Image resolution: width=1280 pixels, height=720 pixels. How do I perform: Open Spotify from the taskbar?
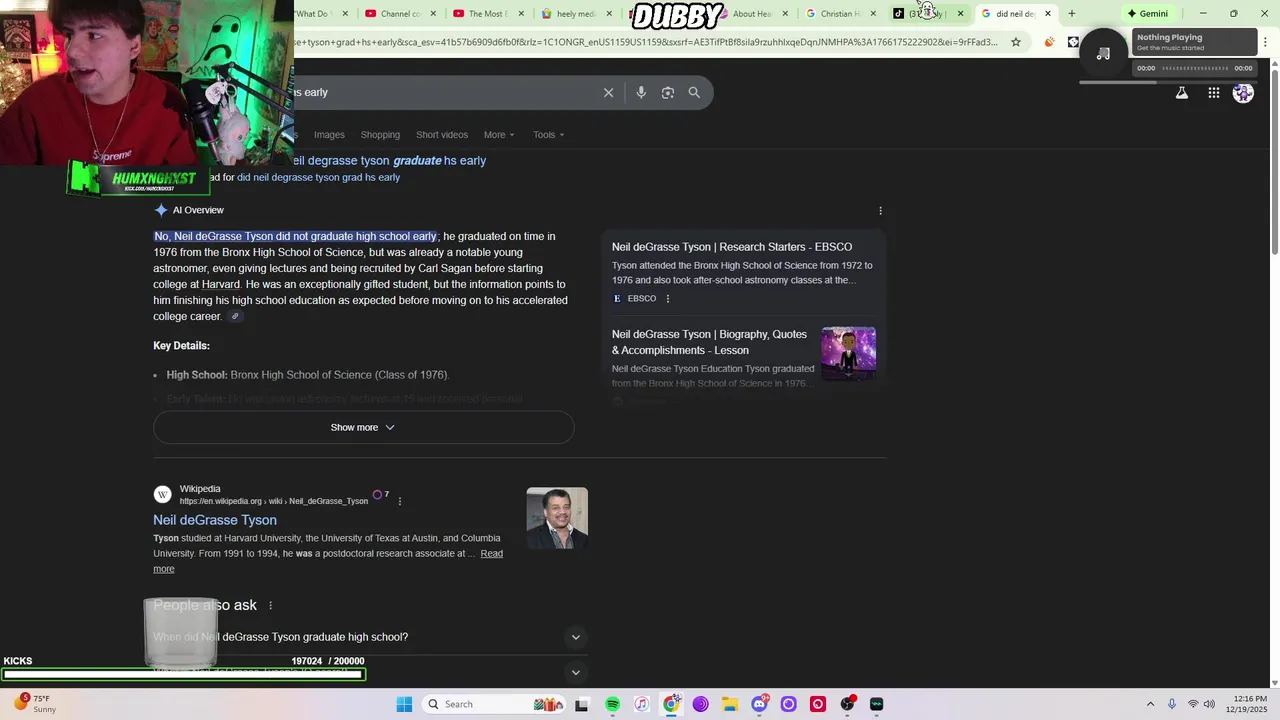coord(612,704)
